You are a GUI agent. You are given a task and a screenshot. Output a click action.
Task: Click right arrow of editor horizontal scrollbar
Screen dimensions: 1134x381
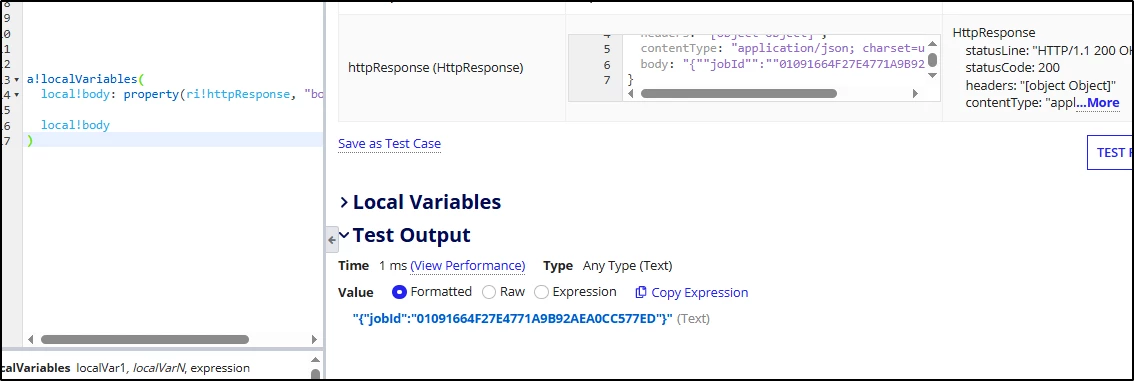pos(314,339)
